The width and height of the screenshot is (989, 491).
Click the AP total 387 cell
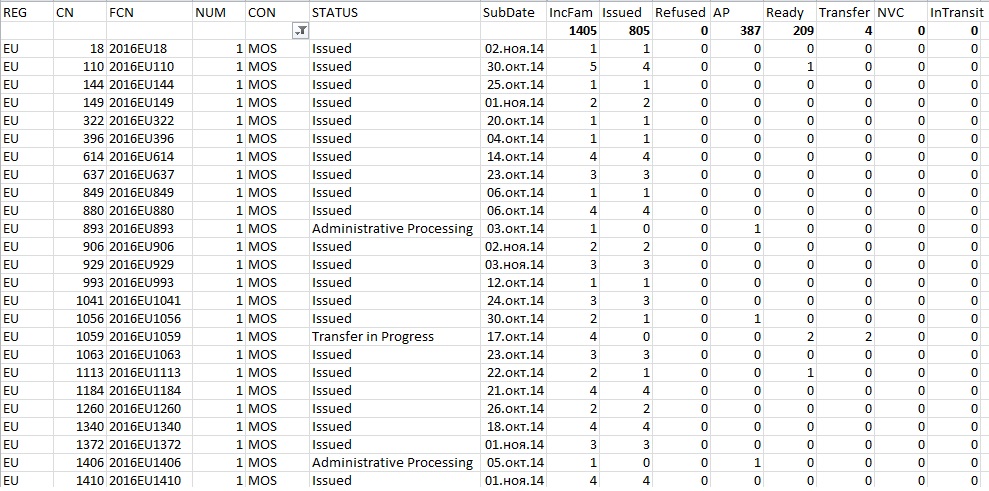pos(737,31)
